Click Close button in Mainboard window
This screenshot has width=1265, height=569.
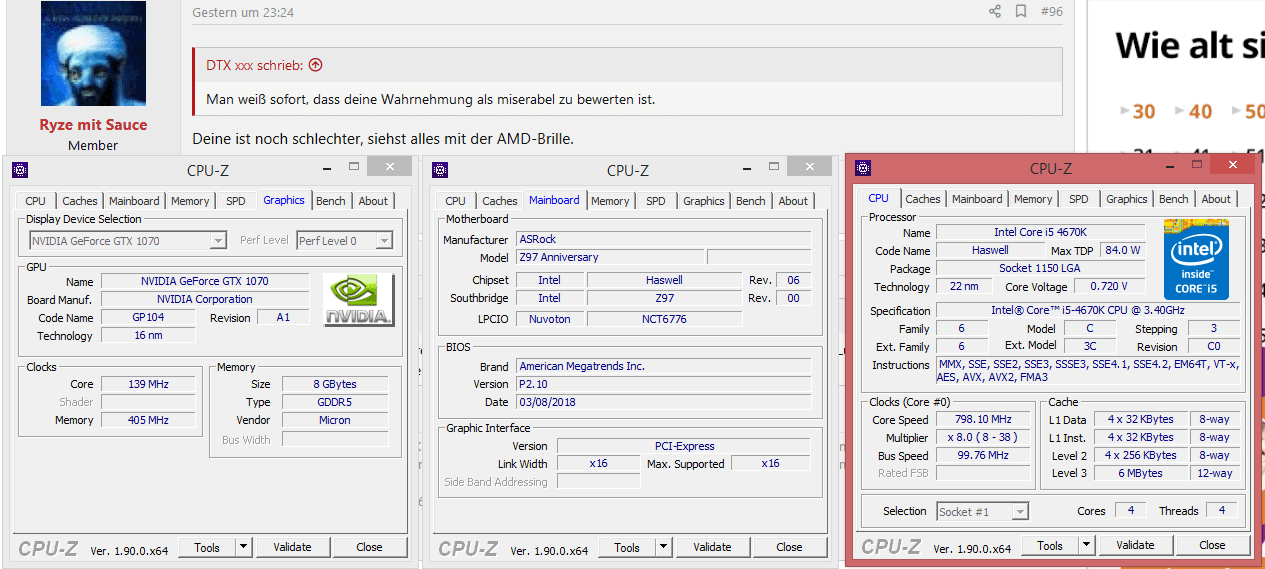coord(789,547)
